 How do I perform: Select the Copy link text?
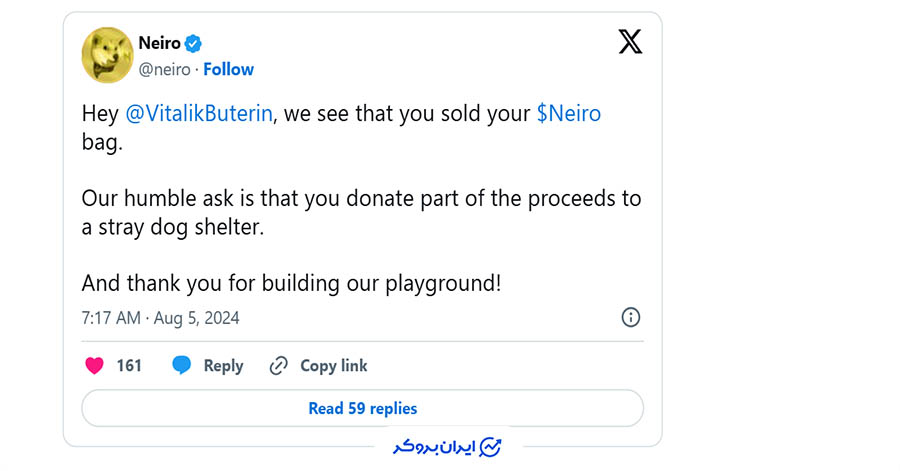pyautogui.click(x=334, y=366)
